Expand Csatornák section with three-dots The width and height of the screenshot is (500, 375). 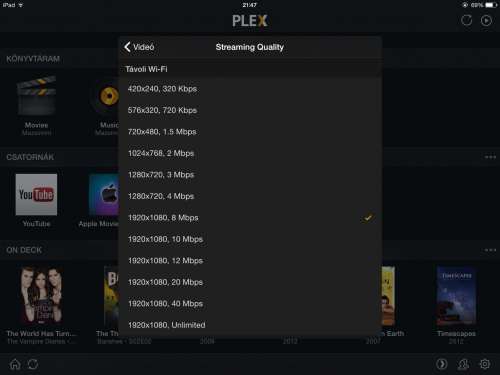click(x=490, y=157)
